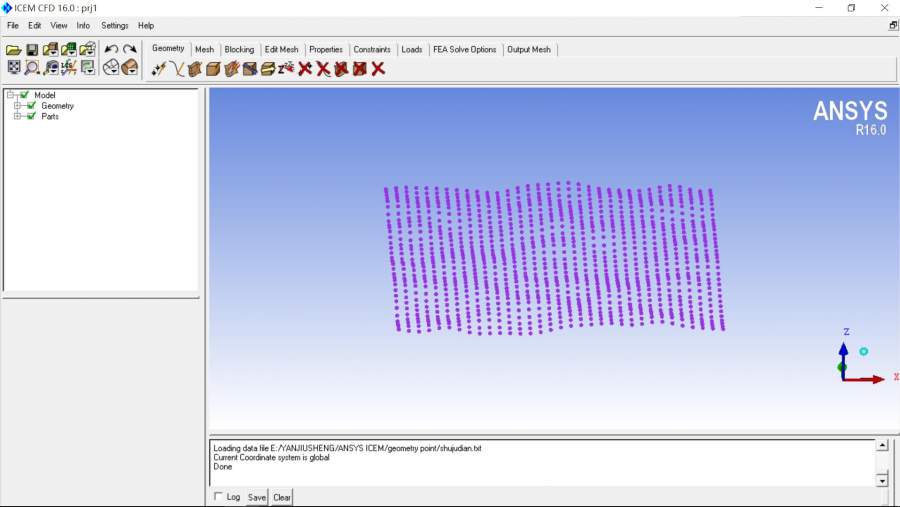The width and height of the screenshot is (900, 507).
Task: Click the Clear message log button
Action: (282, 497)
